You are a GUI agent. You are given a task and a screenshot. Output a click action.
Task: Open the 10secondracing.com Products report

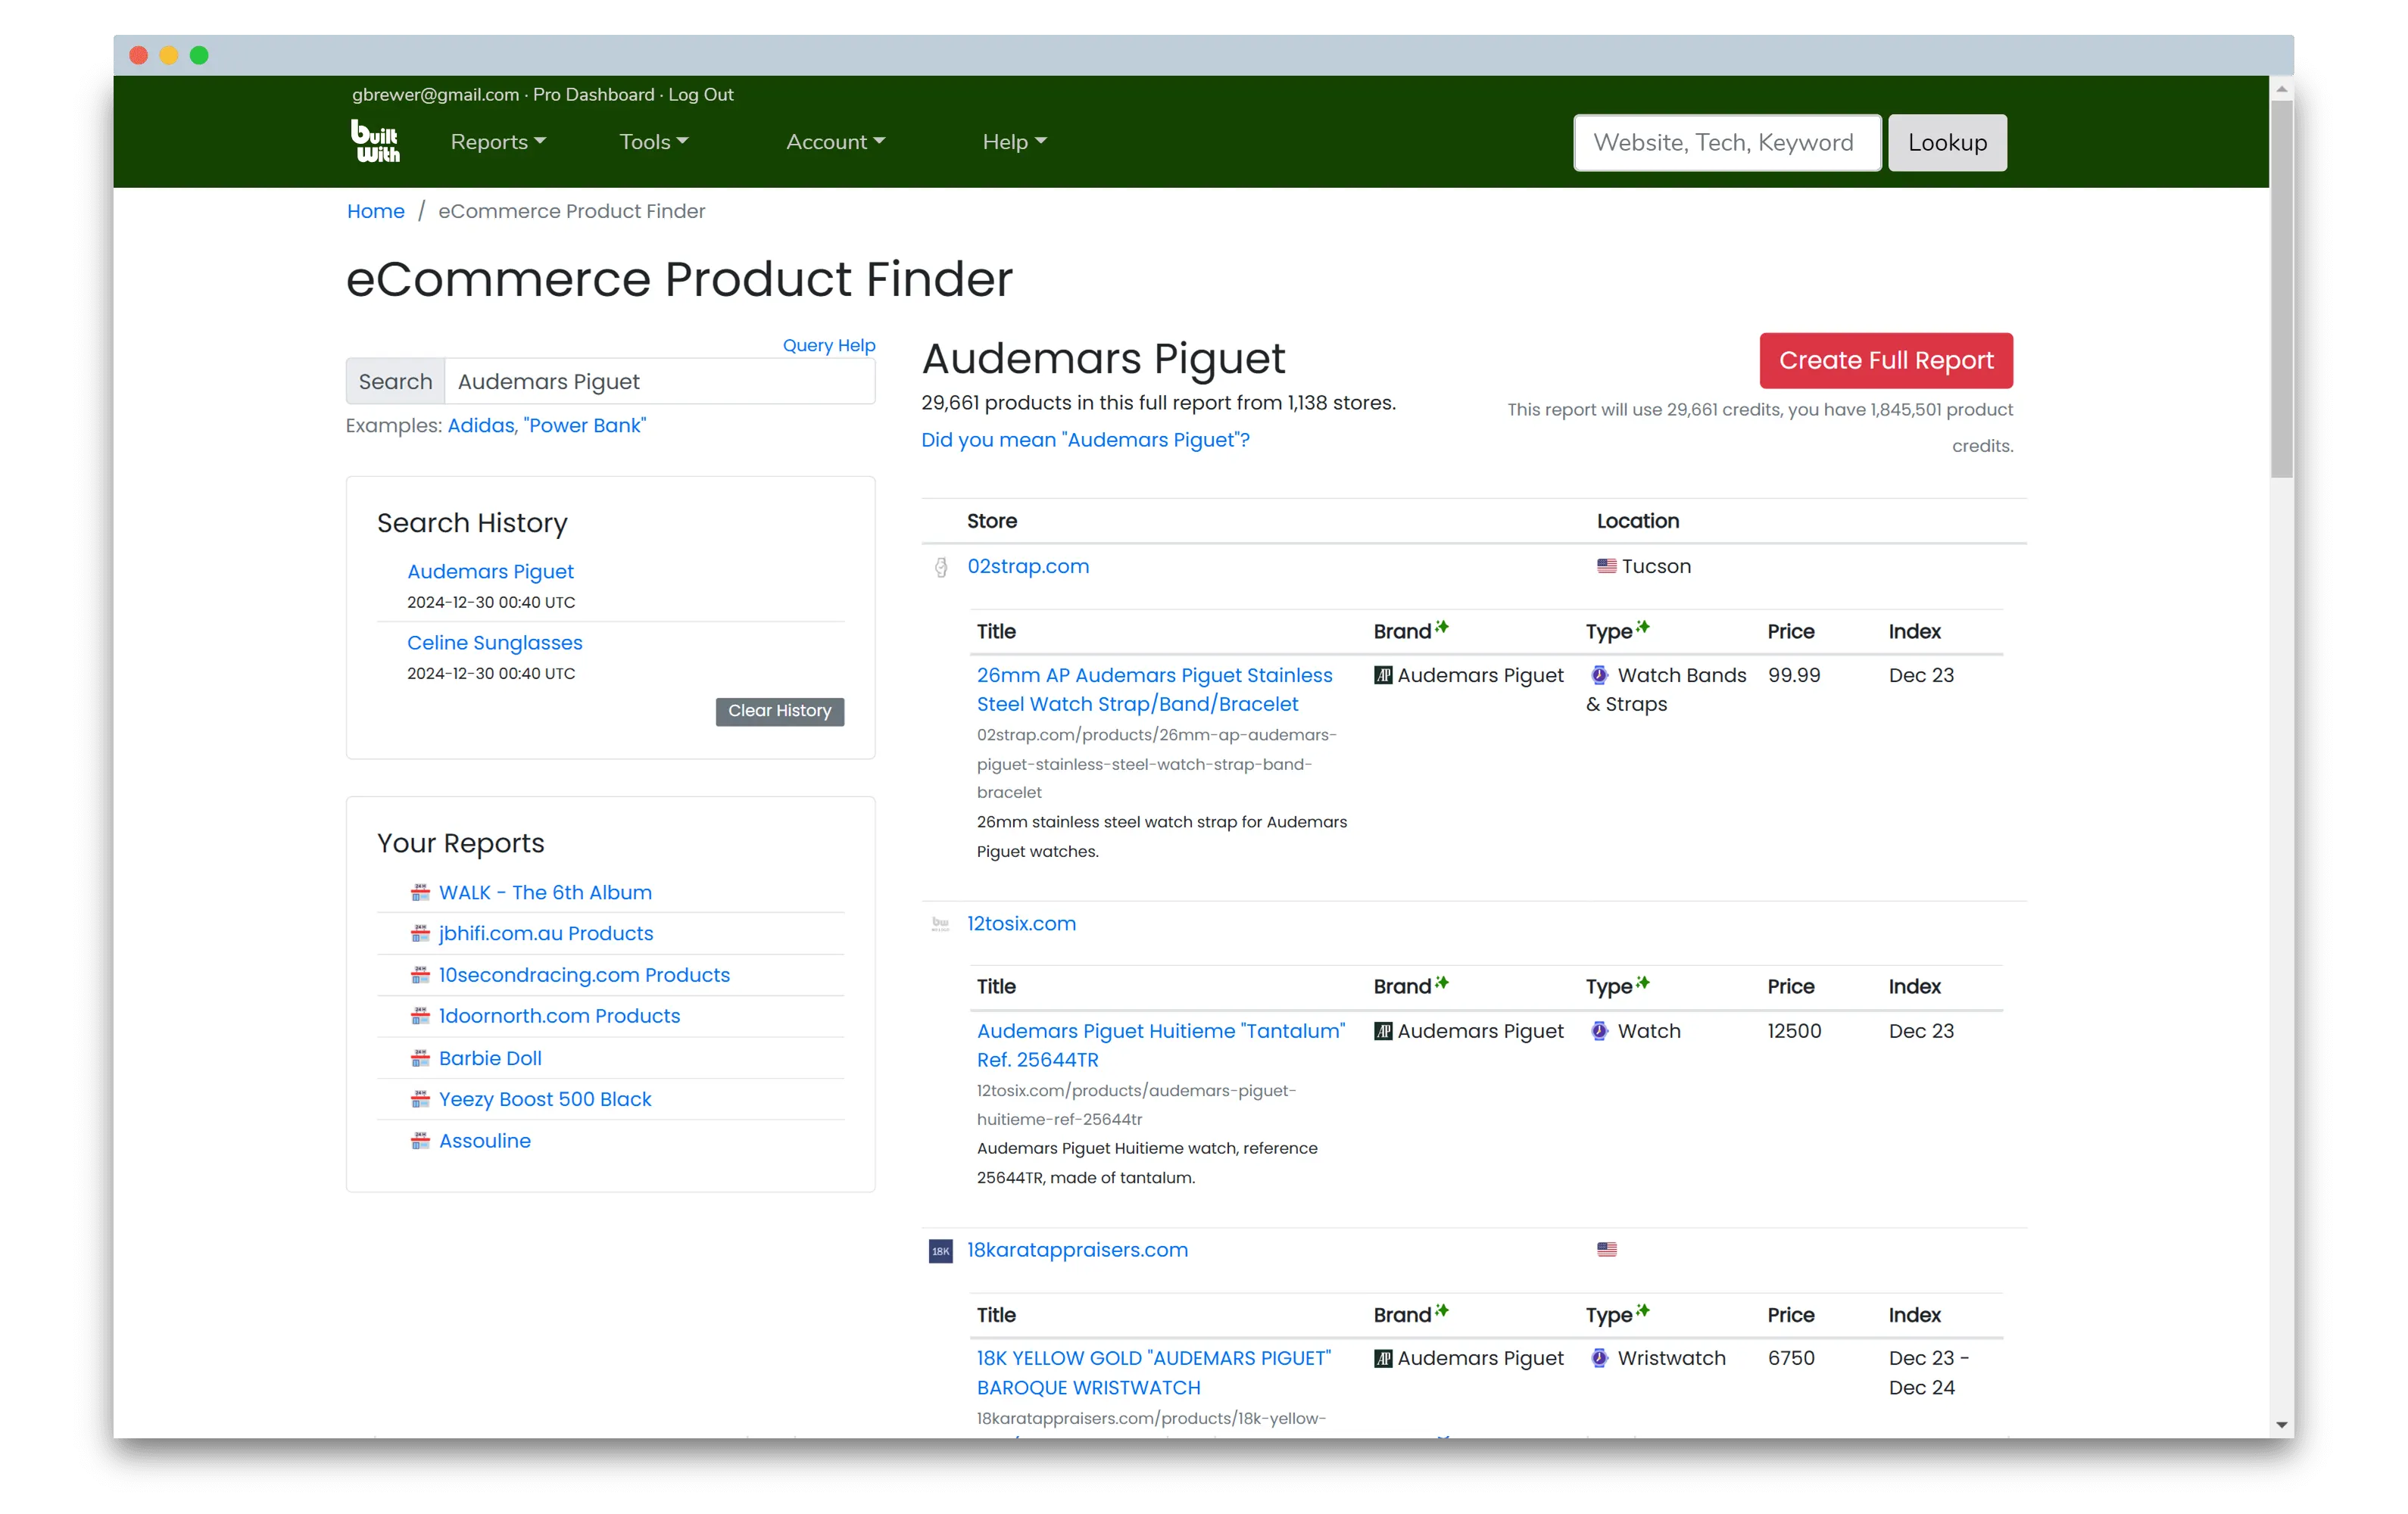pyautogui.click(x=584, y=974)
